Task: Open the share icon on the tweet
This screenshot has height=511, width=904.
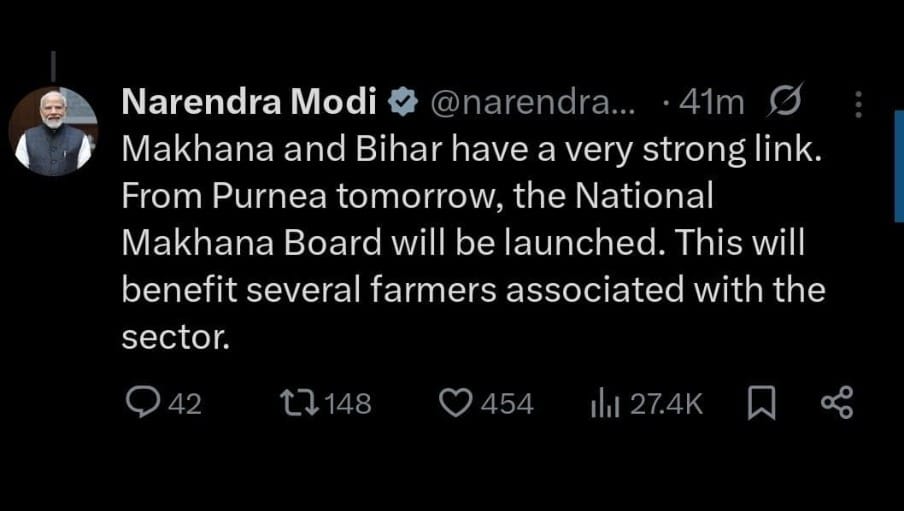Action: [835, 403]
